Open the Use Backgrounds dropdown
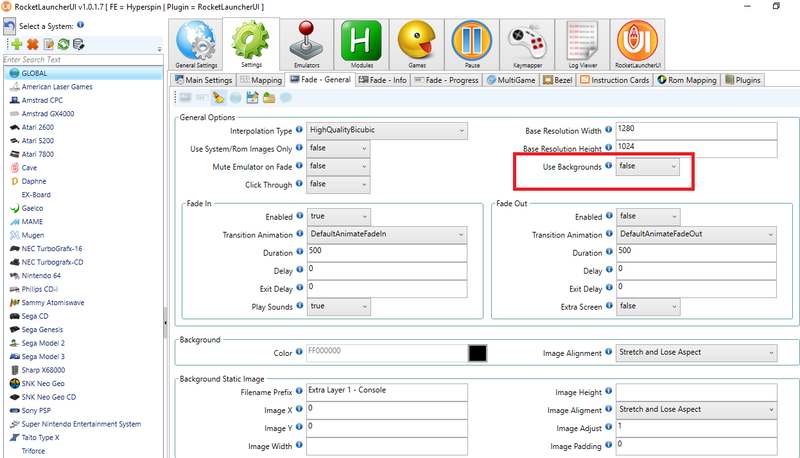 point(648,167)
